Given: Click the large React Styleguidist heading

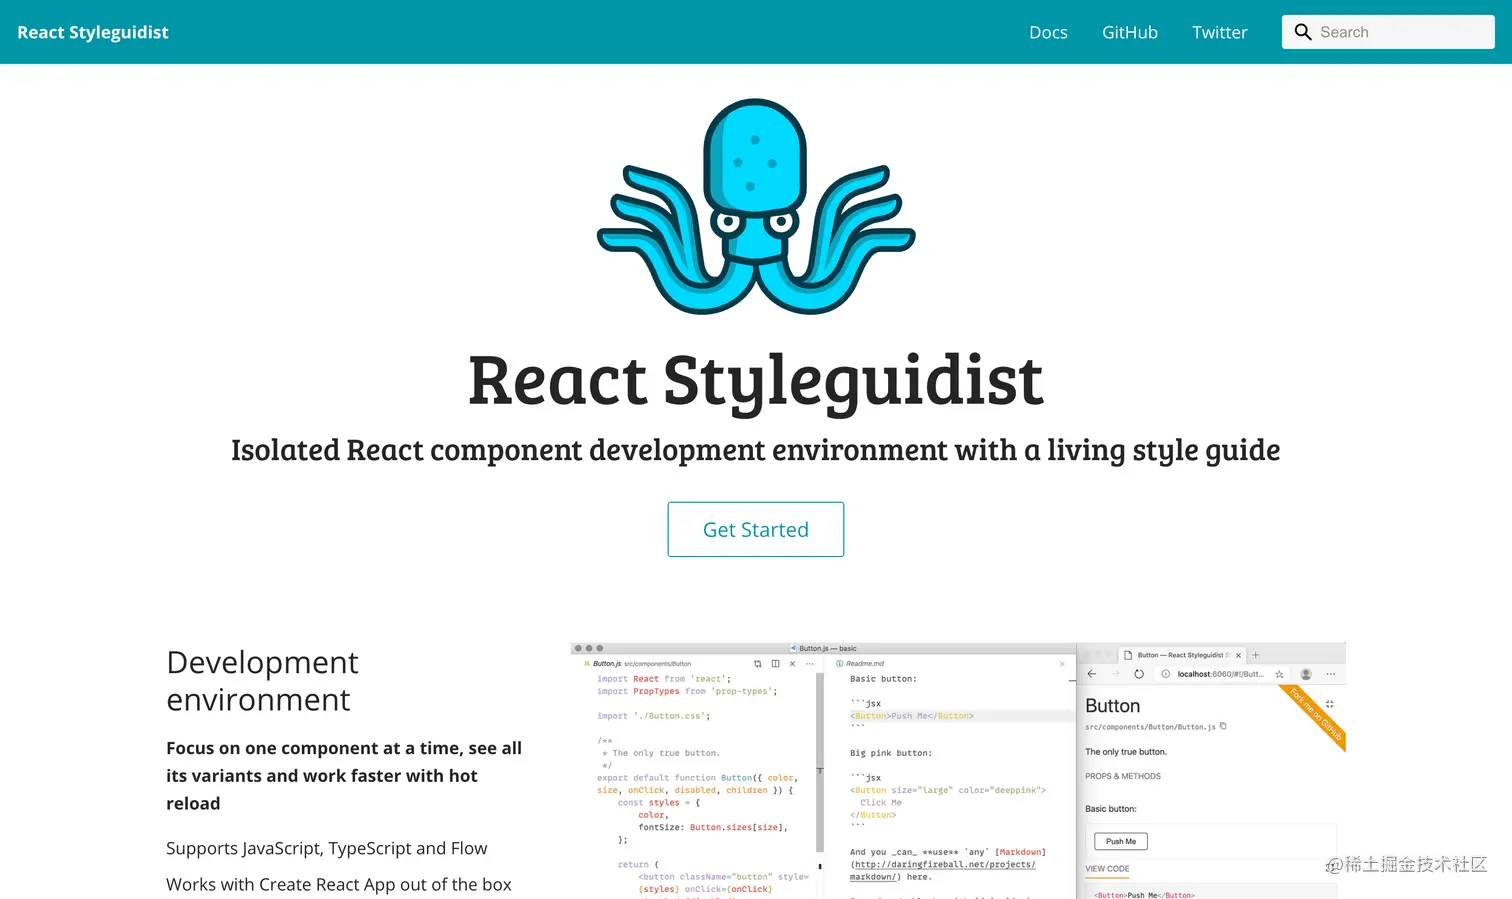Looking at the screenshot, I should [x=756, y=381].
